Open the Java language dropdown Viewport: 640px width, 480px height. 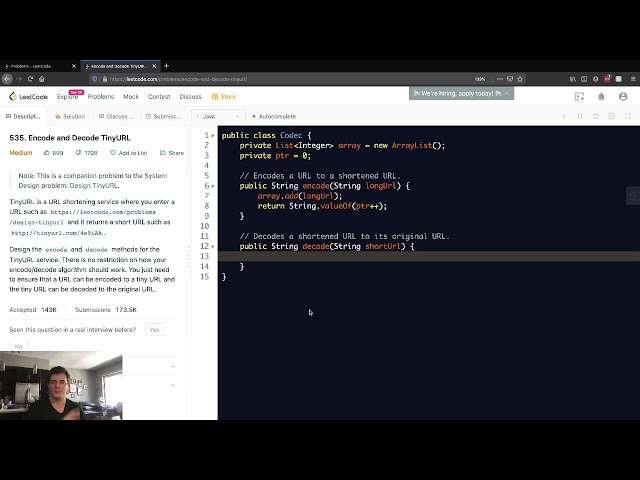point(218,116)
